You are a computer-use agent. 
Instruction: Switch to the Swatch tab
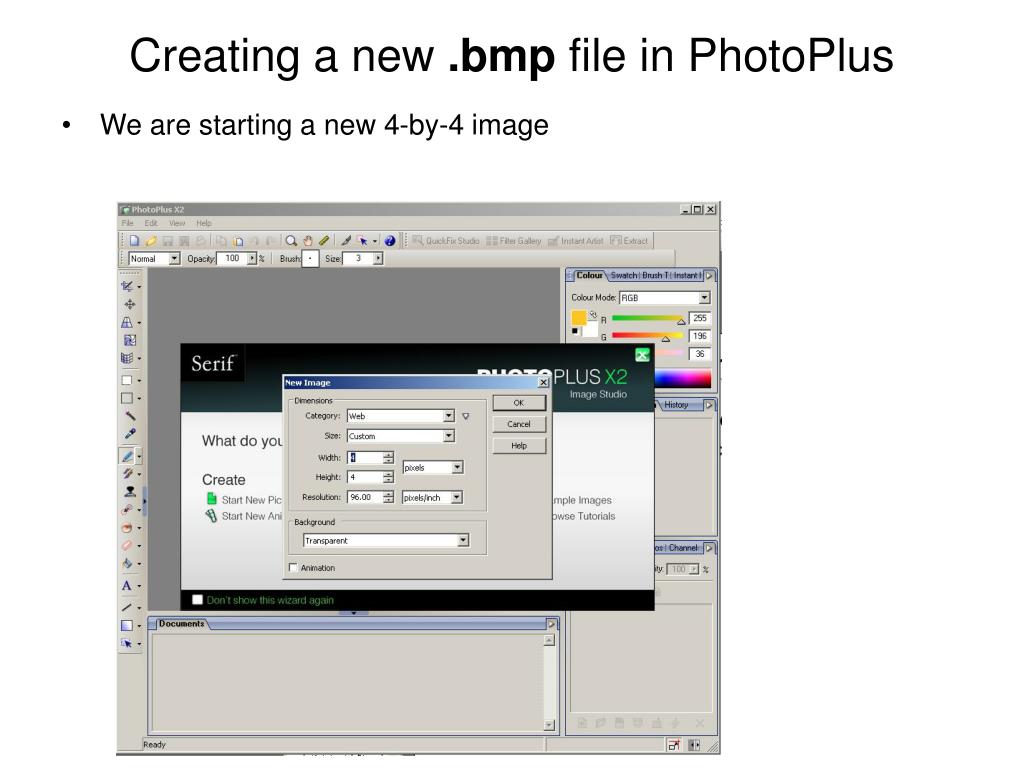(624, 276)
